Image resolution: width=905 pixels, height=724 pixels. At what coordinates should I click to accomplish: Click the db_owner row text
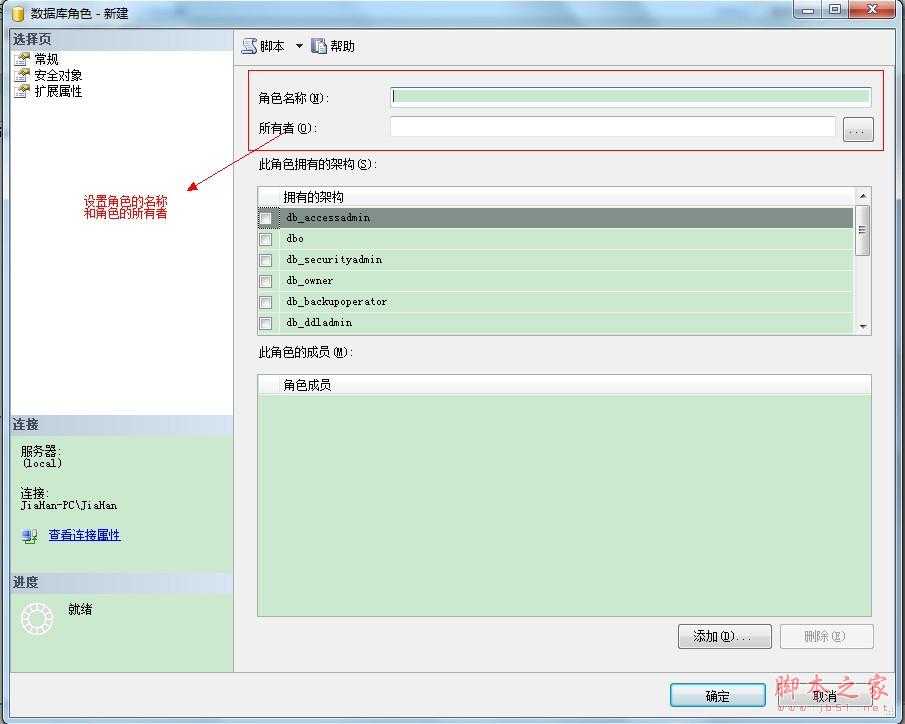[x=310, y=281]
